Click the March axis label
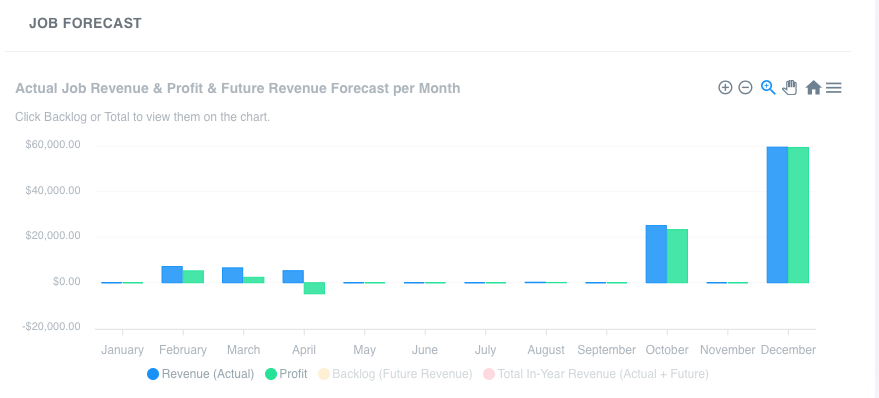 click(243, 350)
